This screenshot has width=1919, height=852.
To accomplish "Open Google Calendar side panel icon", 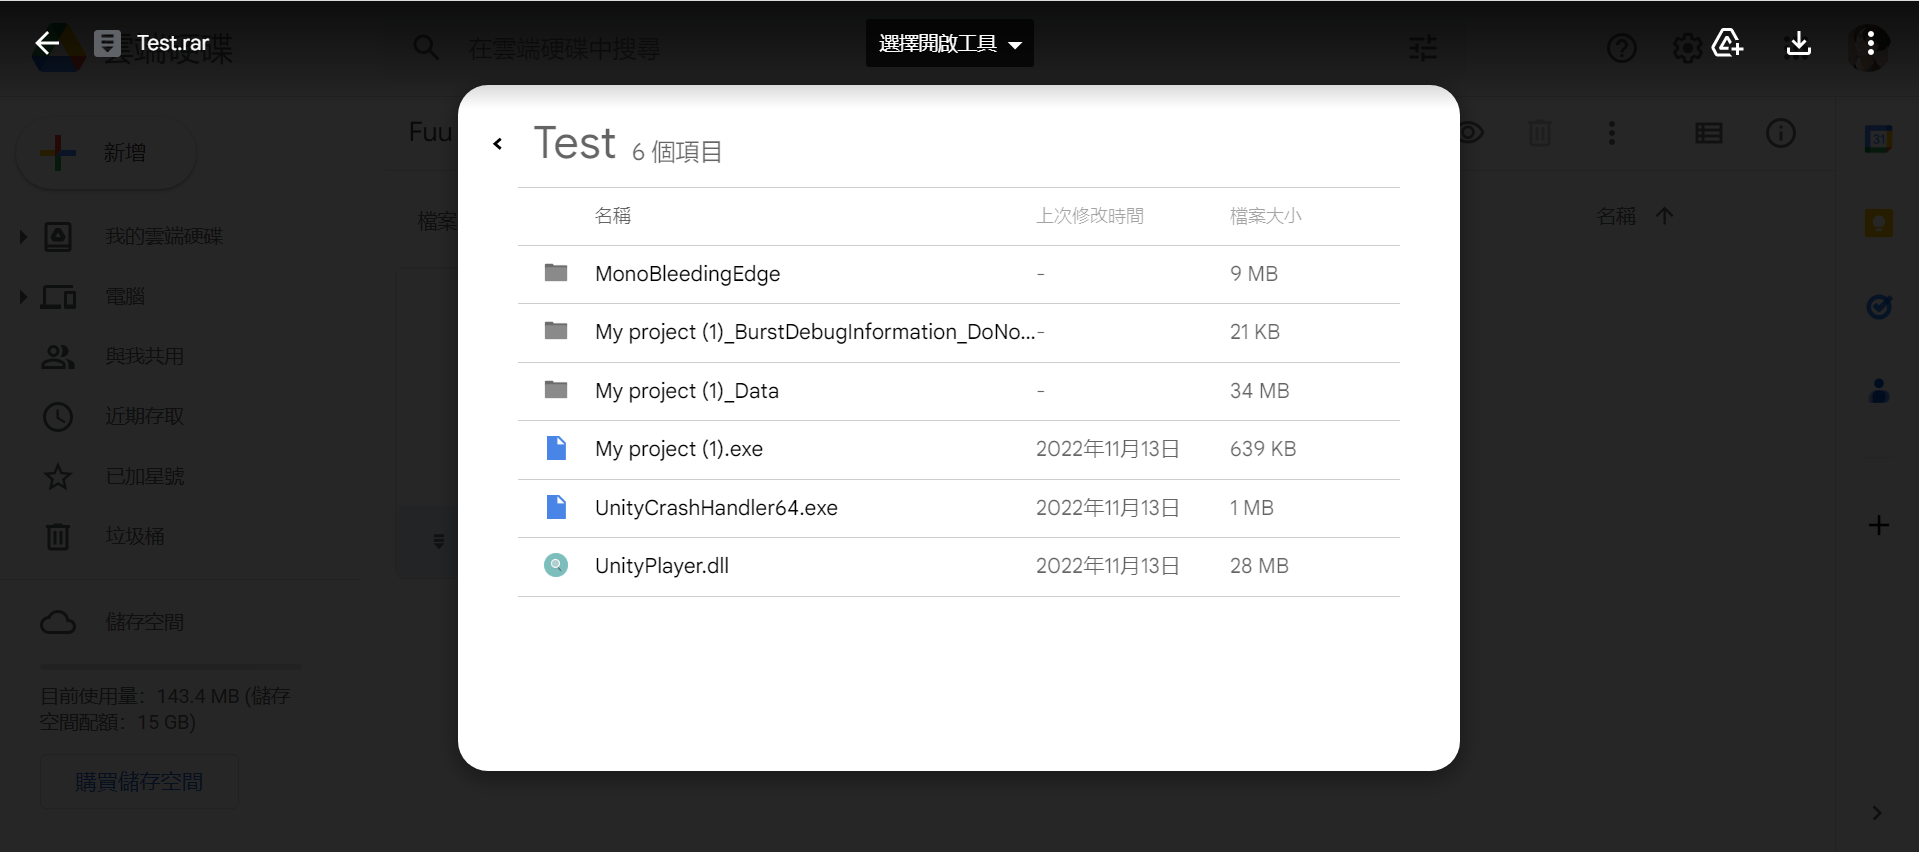I will point(1879,139).
